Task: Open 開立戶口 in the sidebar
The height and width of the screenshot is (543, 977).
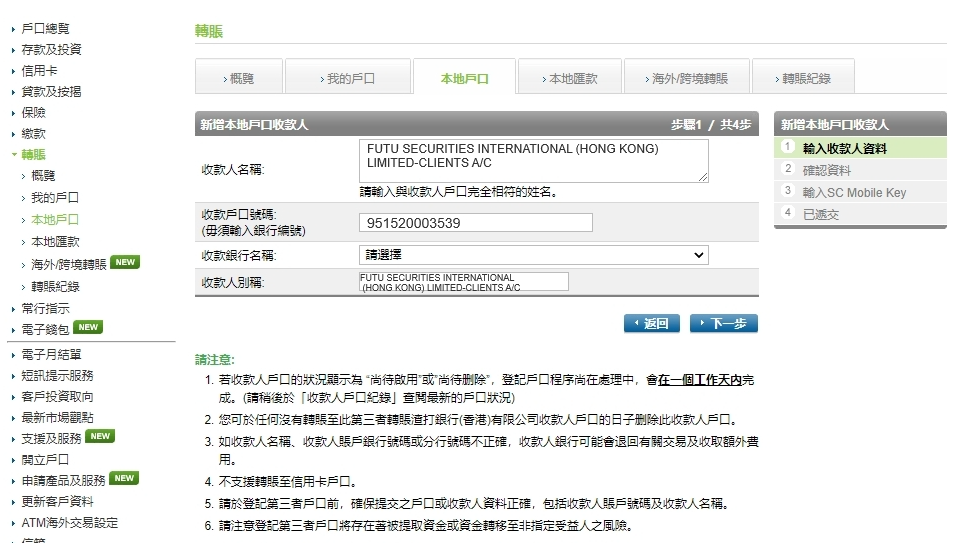Action: point(45,460)
